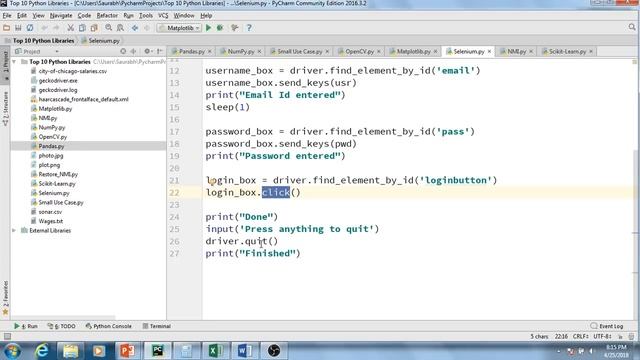Click the Search Everywhere magnifier in the top right

point(632,27)
